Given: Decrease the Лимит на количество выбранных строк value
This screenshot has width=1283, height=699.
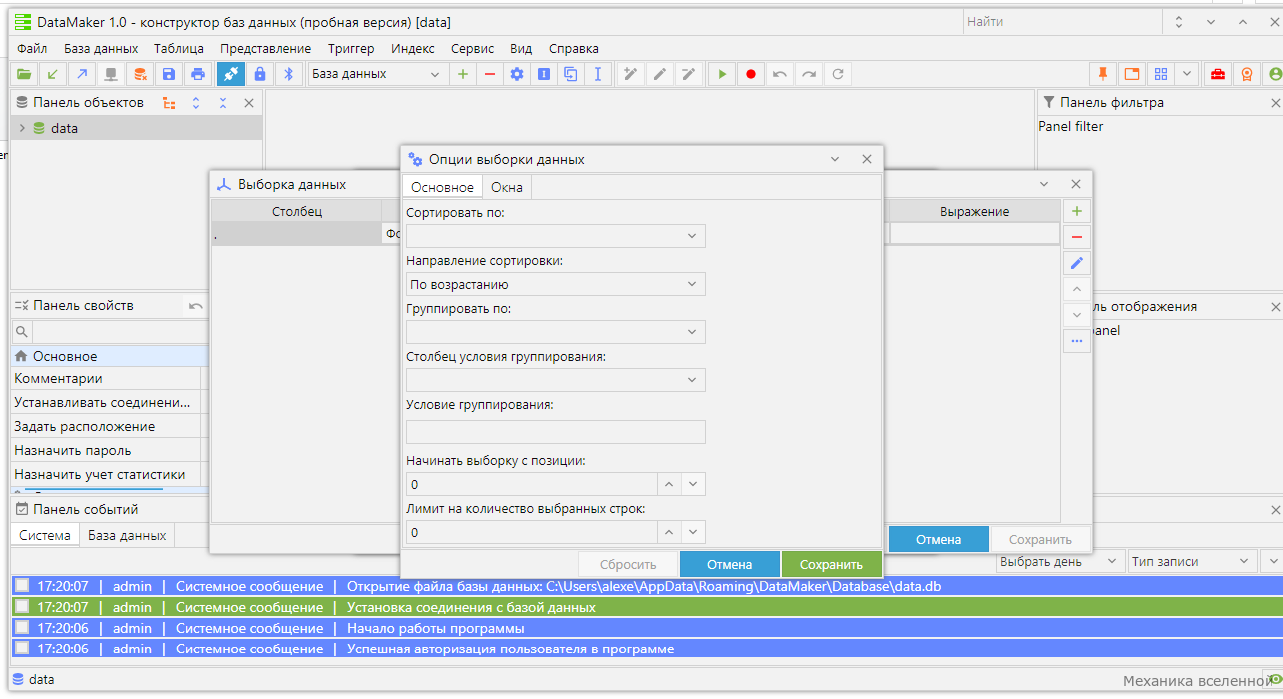Looking at the screenshot, I should point(693,532).
